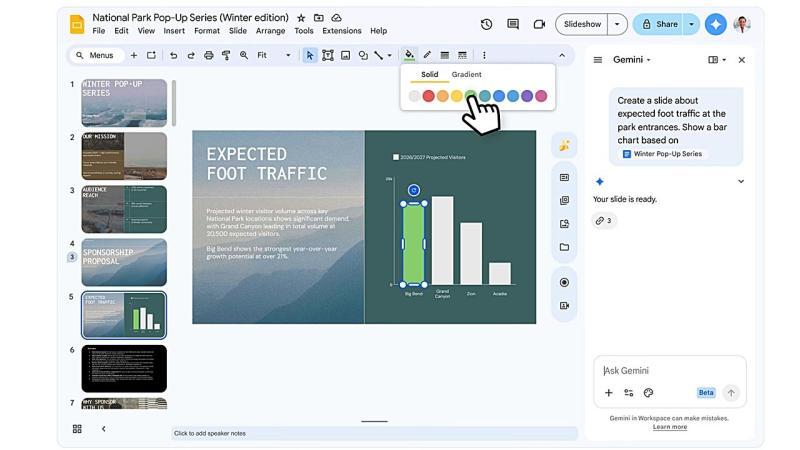This screenshot has width=800, height=450.
Task: Click the fill color paint bucket icon
Action: tap(409, 55)
